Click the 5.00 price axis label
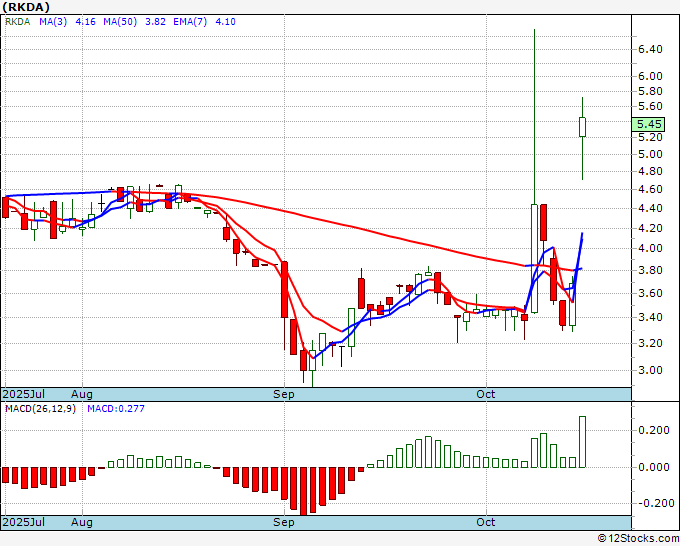 (x=650, y=155)
